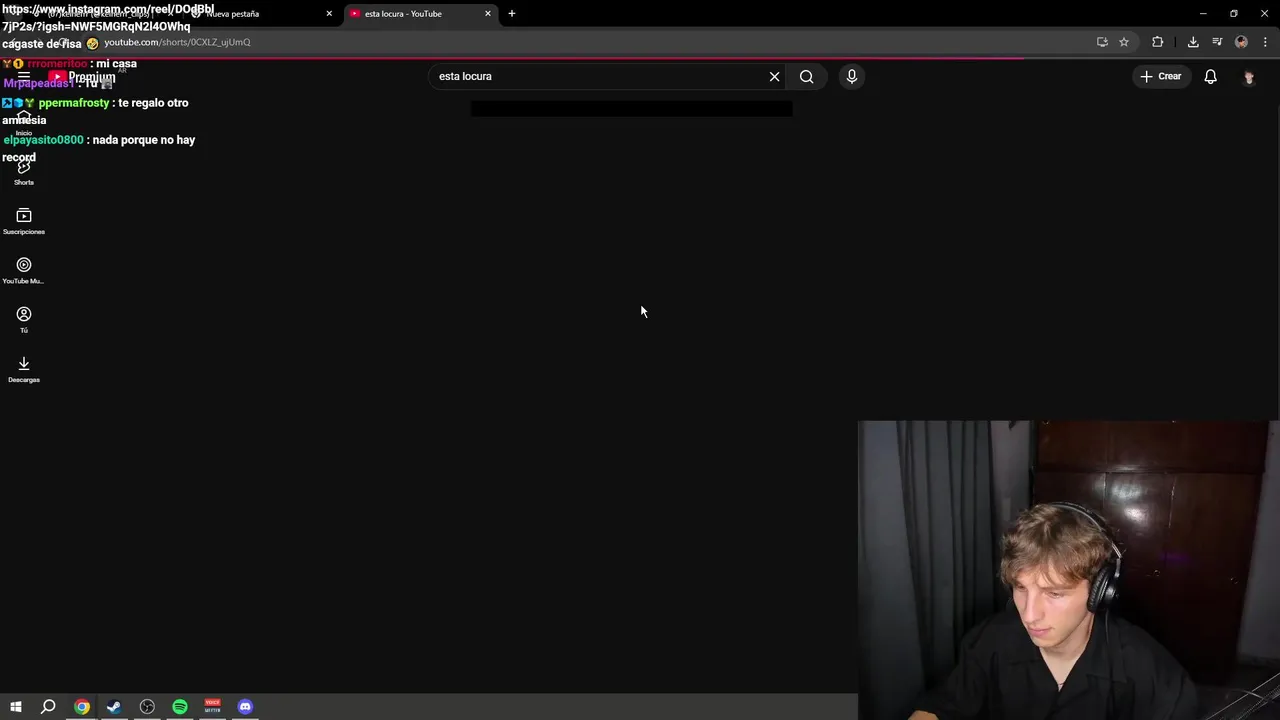The height and width of the screenshot is (720, 1280).
Task: Click chat username 'elpayasito0800'
Action: pyautogui.click(x=43, y=140)
